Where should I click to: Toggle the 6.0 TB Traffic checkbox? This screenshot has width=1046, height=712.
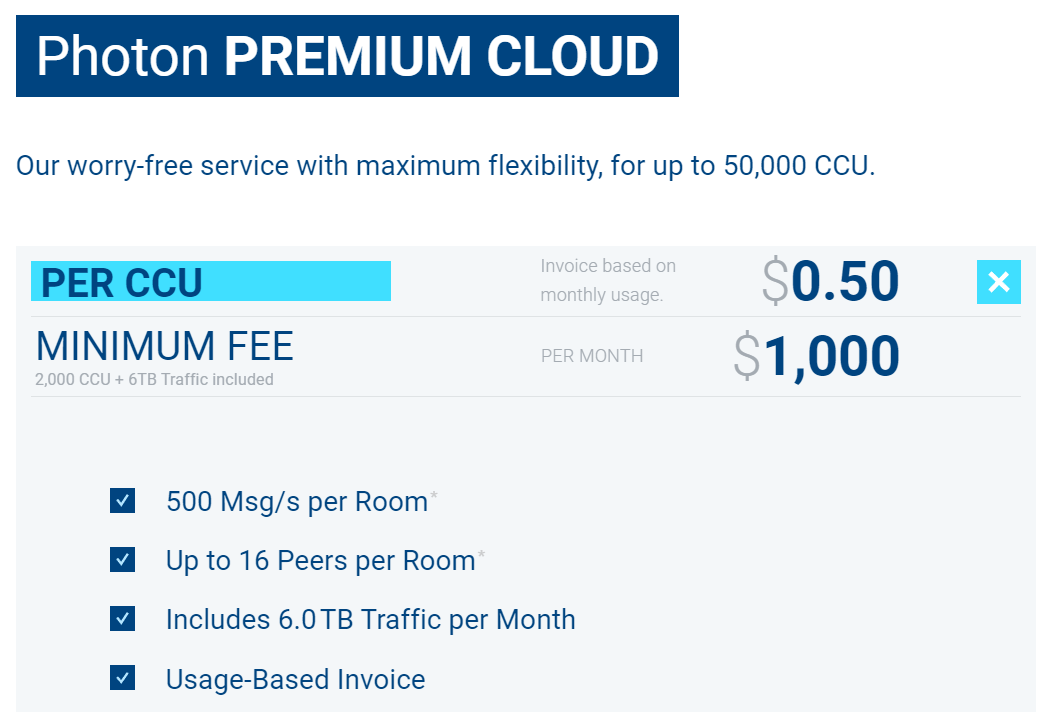pyautogui.click(x=122, y=619)
